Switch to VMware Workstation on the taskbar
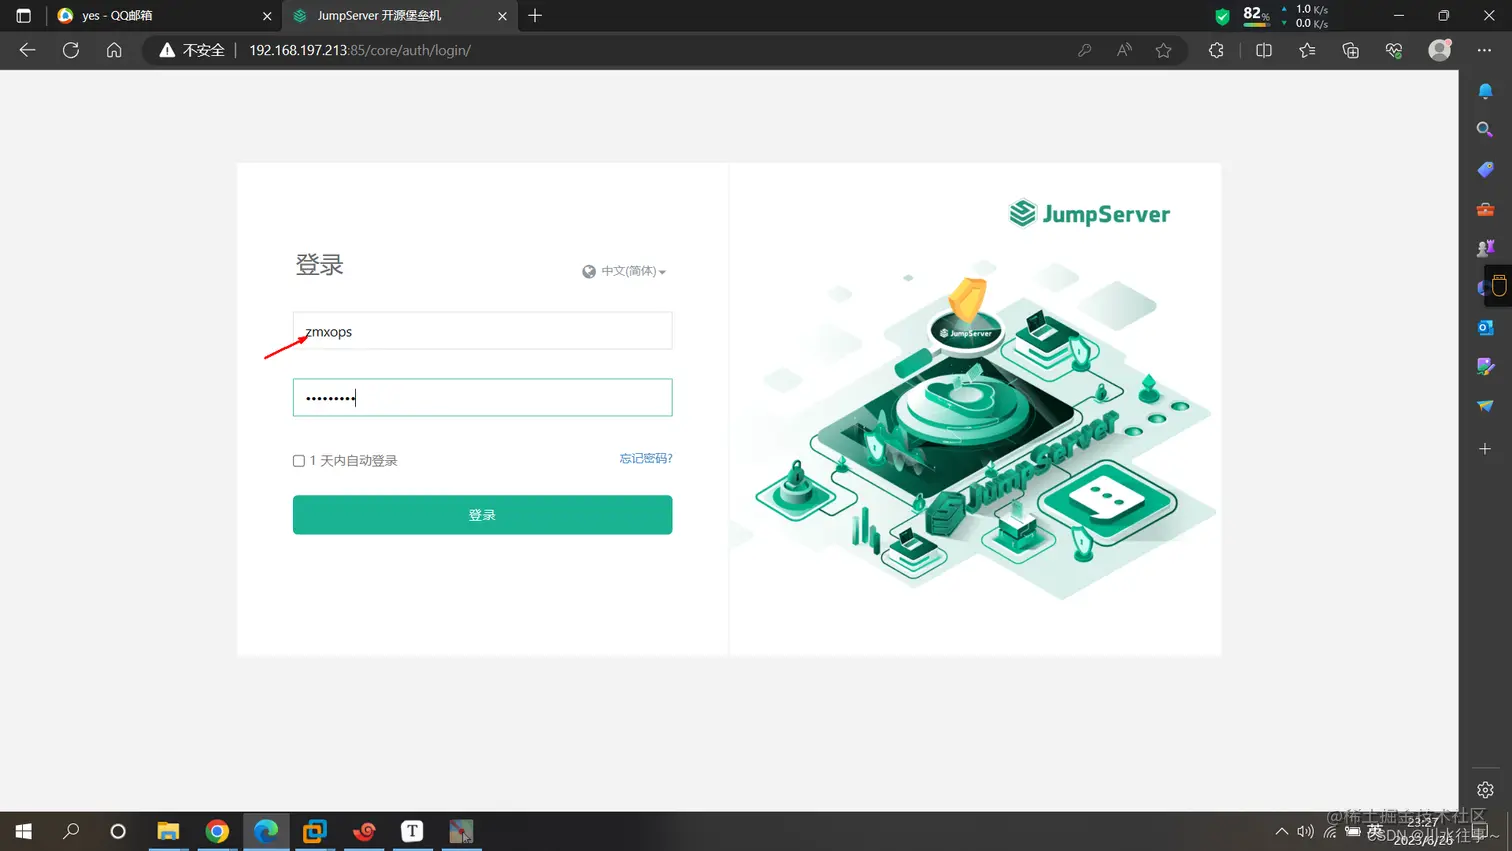1512x851 pixels. (315, 831)
